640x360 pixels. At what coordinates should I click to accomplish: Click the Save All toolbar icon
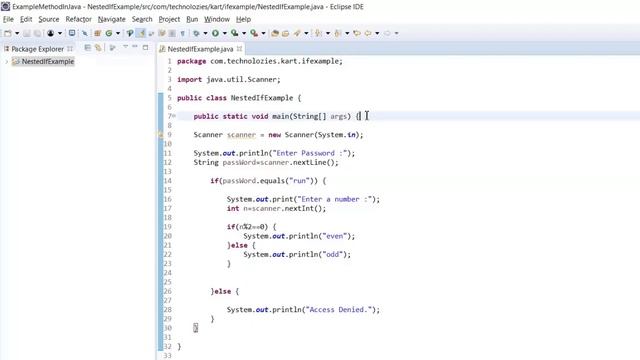point(37,33)
